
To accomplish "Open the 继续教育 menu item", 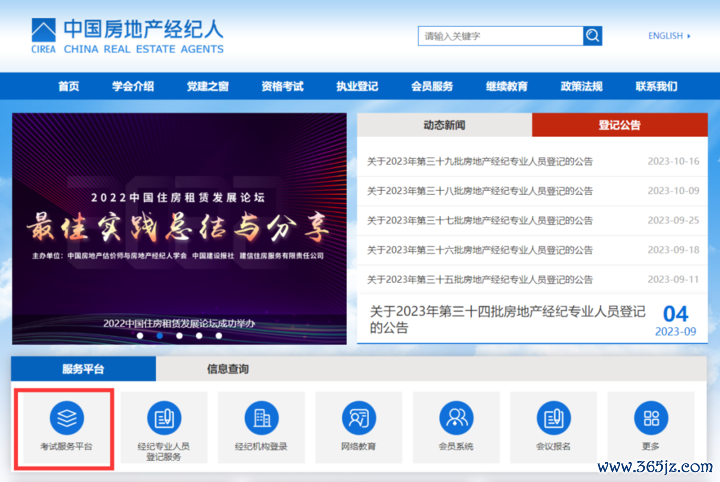I will [x=507, y=86].
